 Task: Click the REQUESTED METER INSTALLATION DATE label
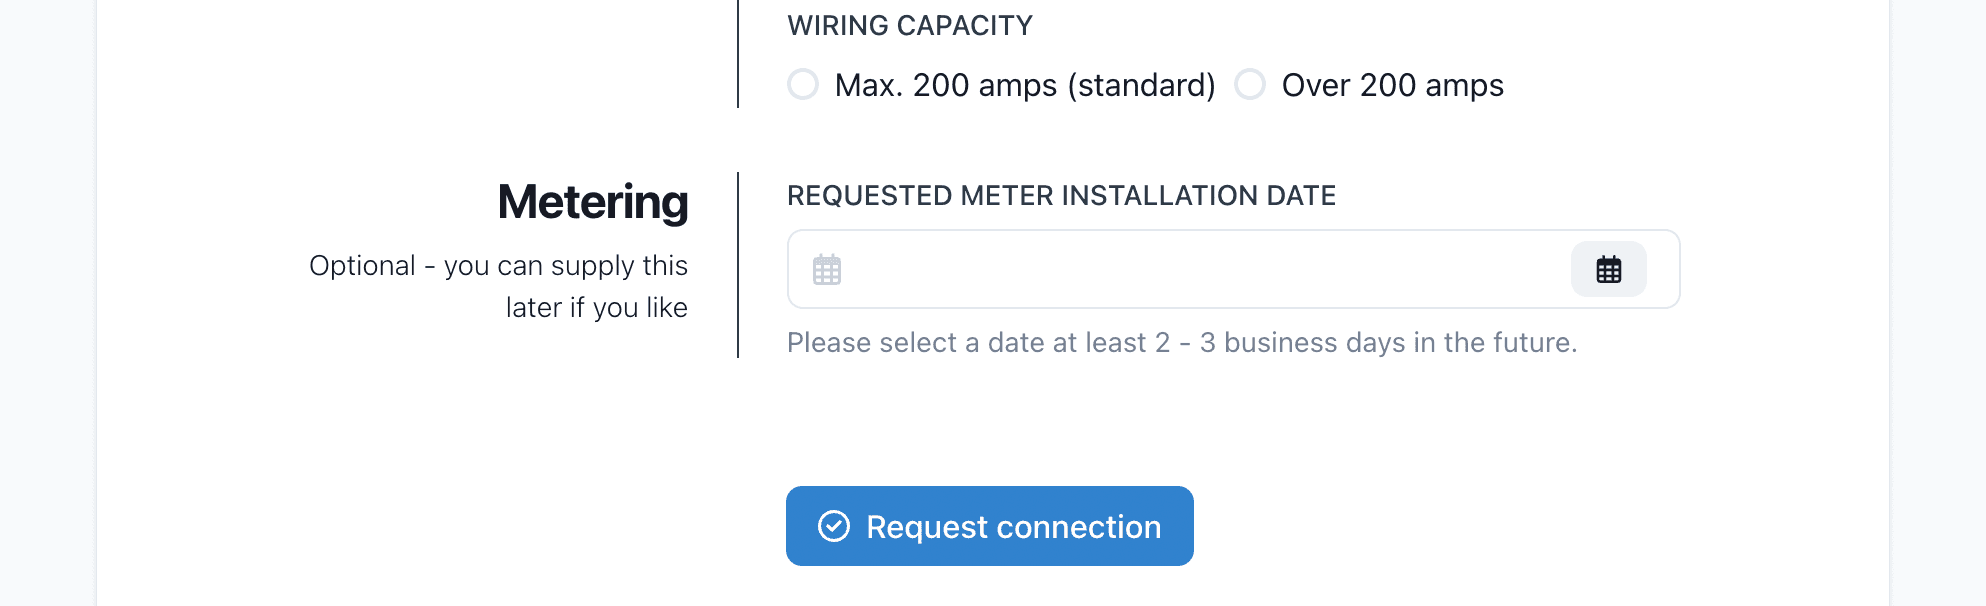[1061, 196]
